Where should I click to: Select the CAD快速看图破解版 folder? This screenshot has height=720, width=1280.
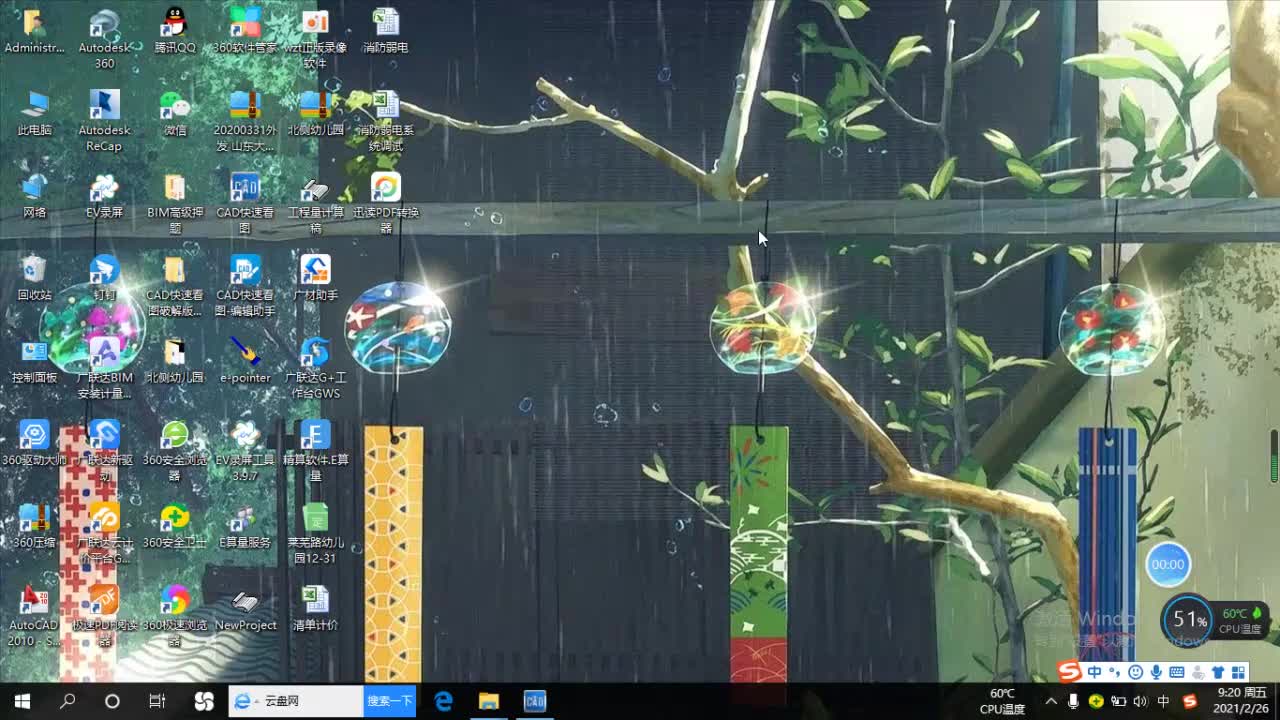(x=175, y=286)
